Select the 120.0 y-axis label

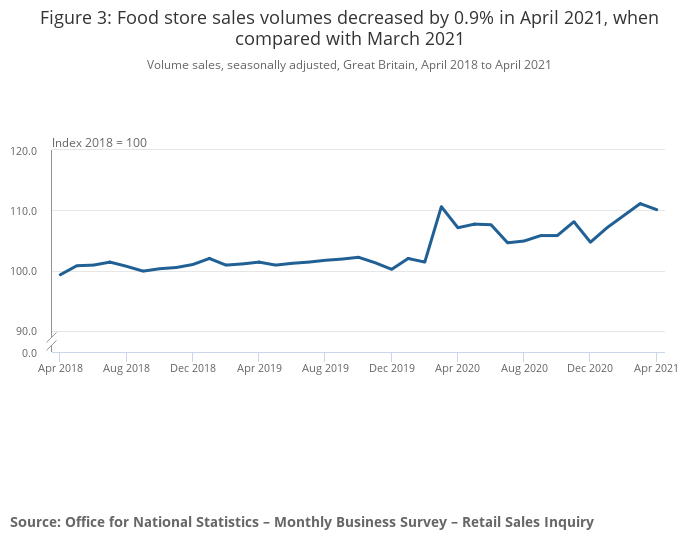(x=24, y=151)
